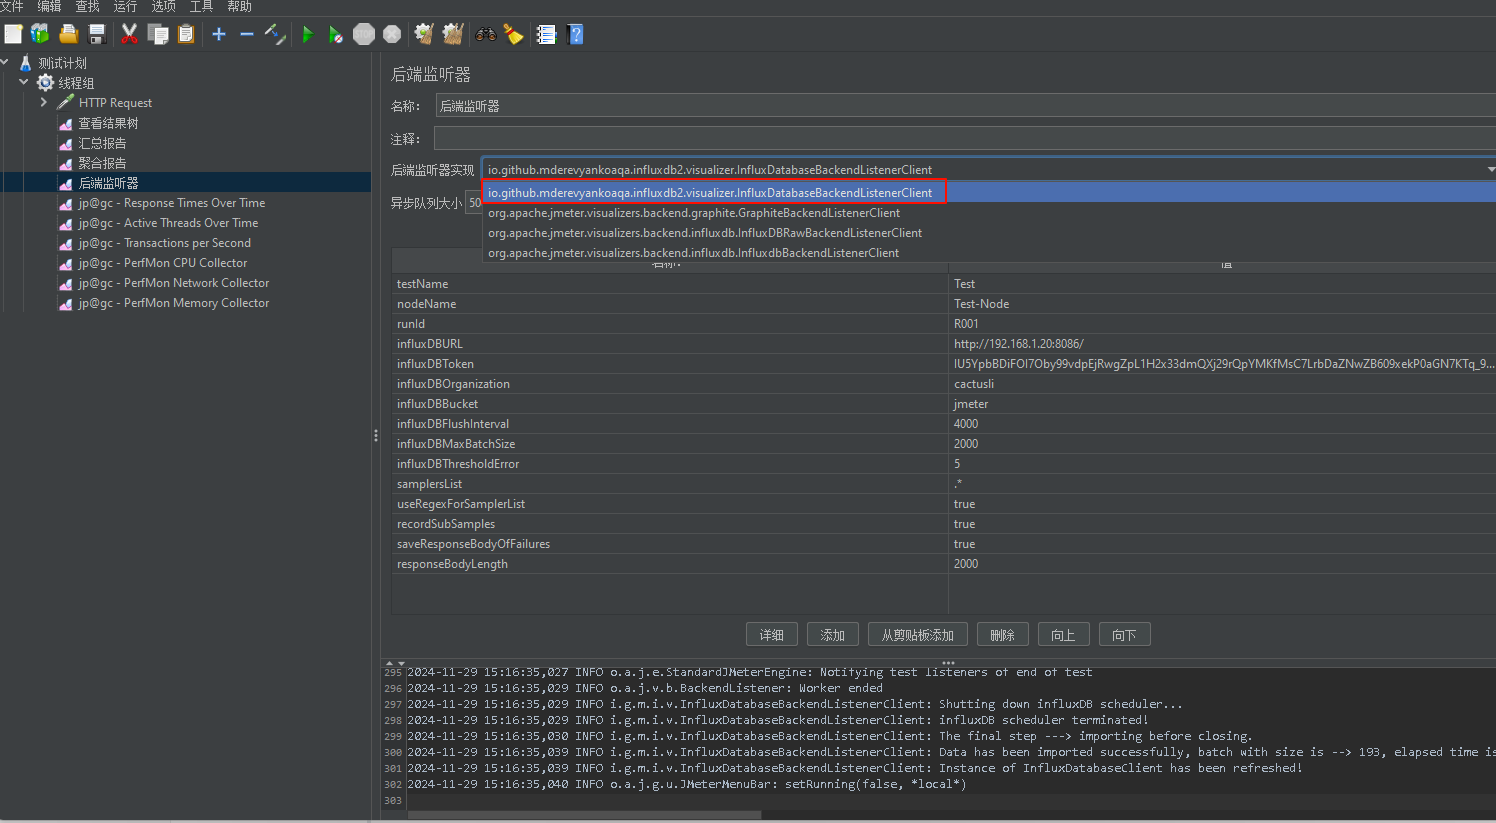Open the 工具 menu
Screen dimensions: 1496x823
point(202,7)
